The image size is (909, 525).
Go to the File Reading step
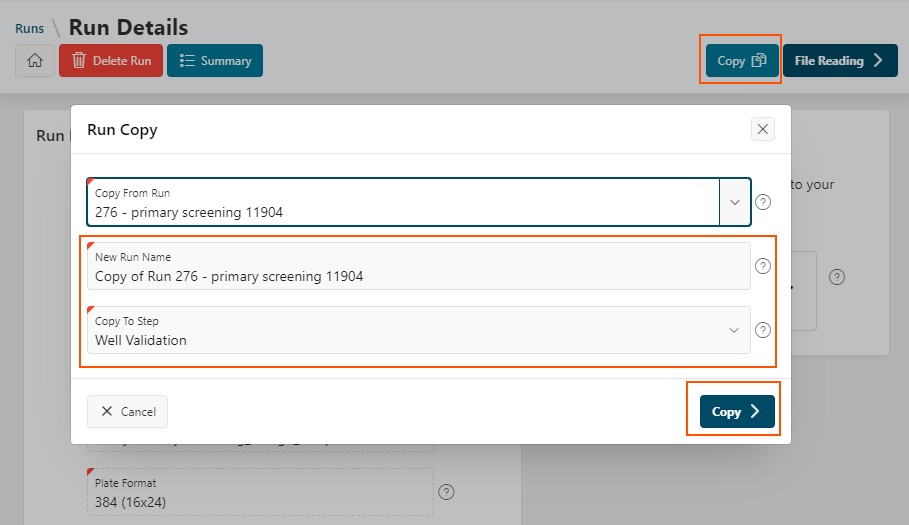click(x=840, y=60)
